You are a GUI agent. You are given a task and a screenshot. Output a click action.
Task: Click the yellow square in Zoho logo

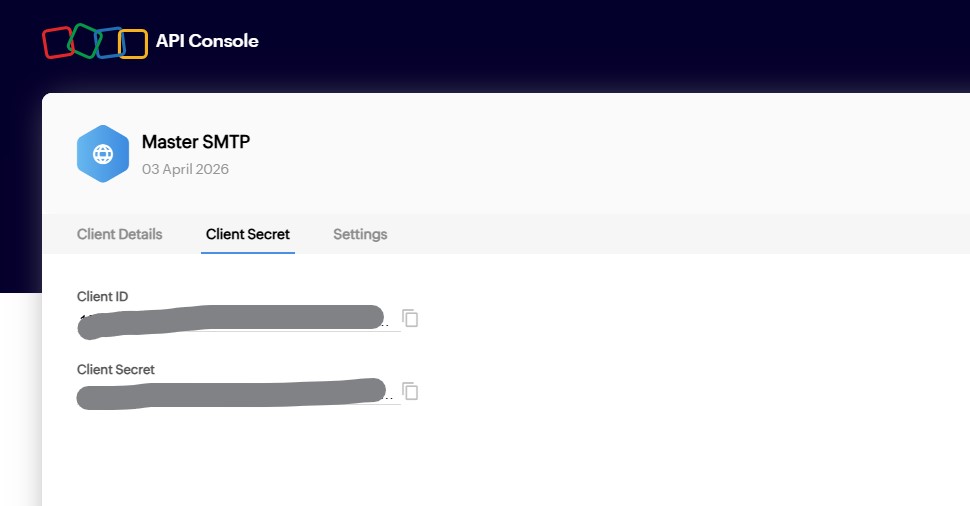(x=133, y=44)
